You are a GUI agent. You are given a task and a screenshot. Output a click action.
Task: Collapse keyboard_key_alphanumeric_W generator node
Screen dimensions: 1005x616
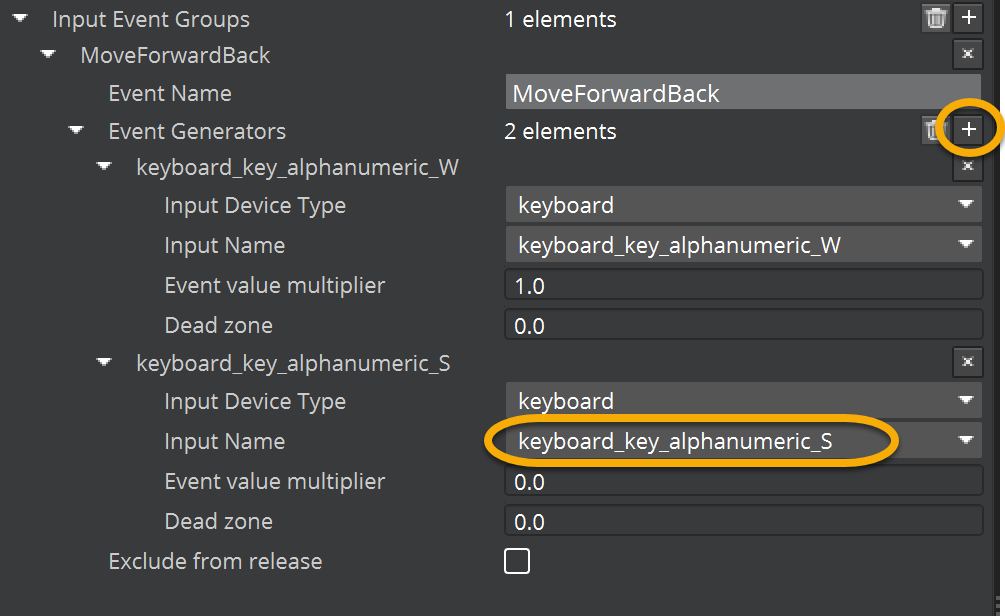[x=104, y=166]
